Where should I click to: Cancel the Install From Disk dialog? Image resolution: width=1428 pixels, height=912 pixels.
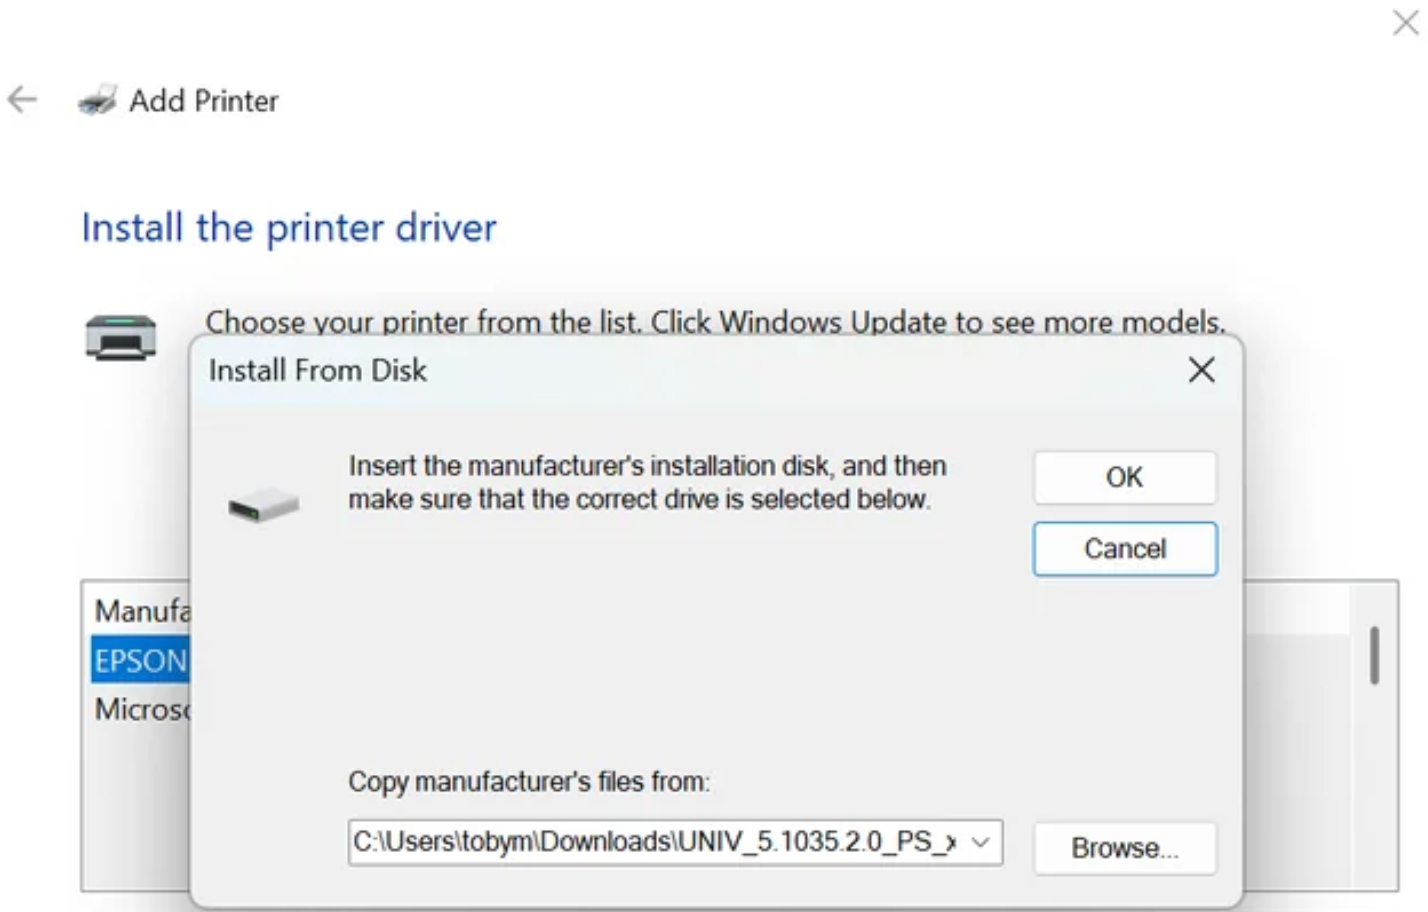tap(1123, 548)
